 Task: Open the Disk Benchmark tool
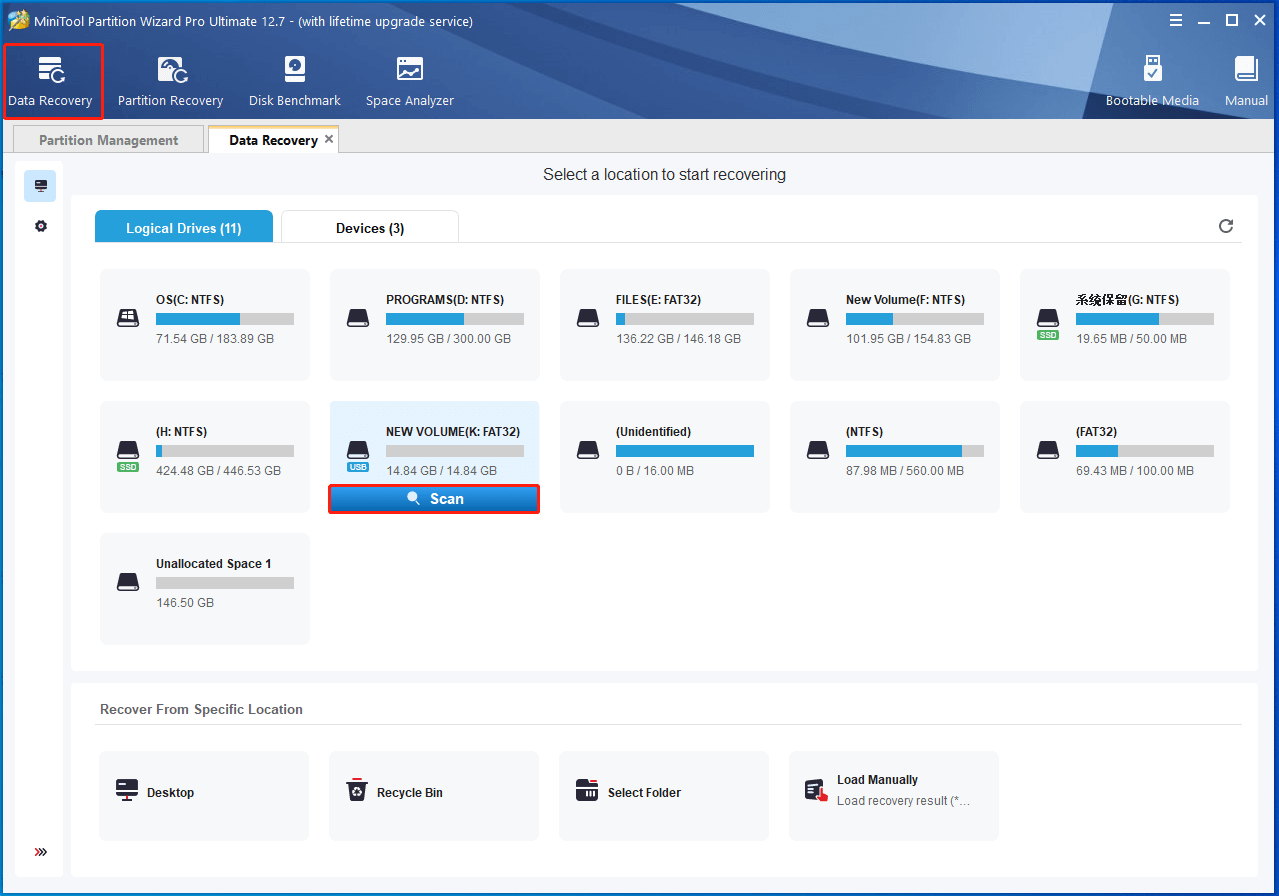(294, 81)
